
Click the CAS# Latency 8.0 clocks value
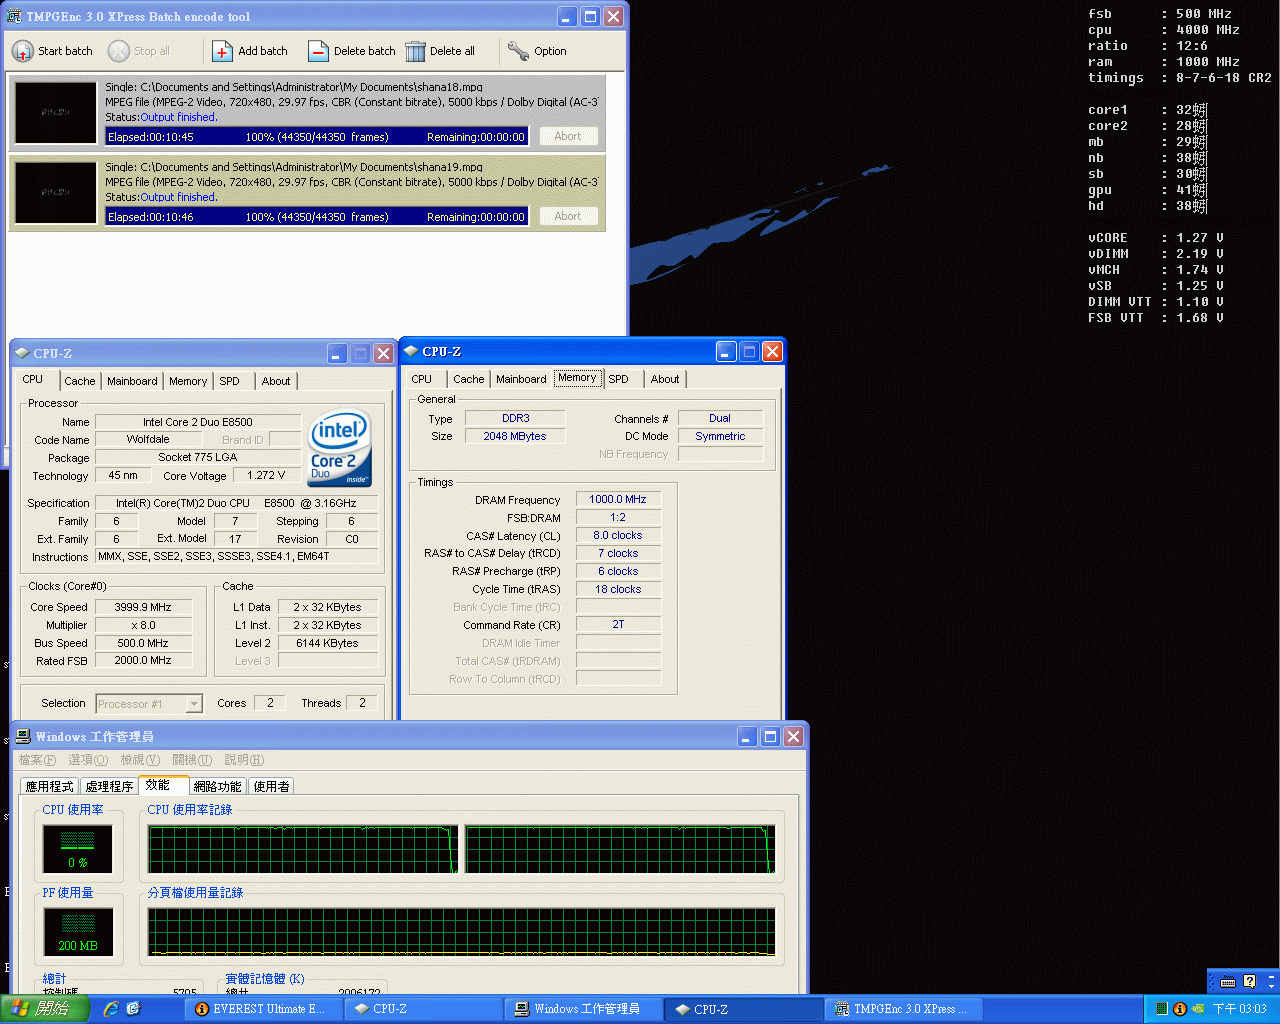[618, 535]
